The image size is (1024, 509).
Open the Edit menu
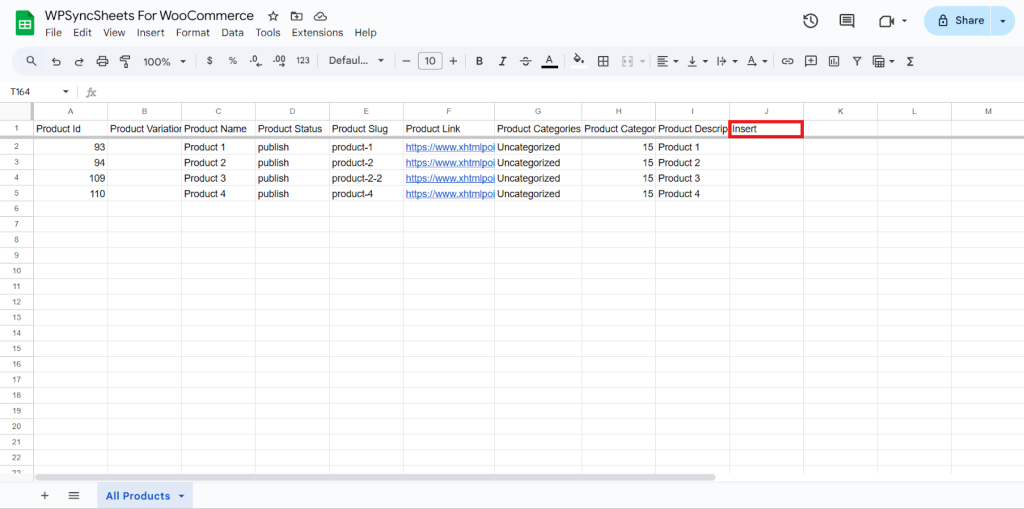point(82,33)
